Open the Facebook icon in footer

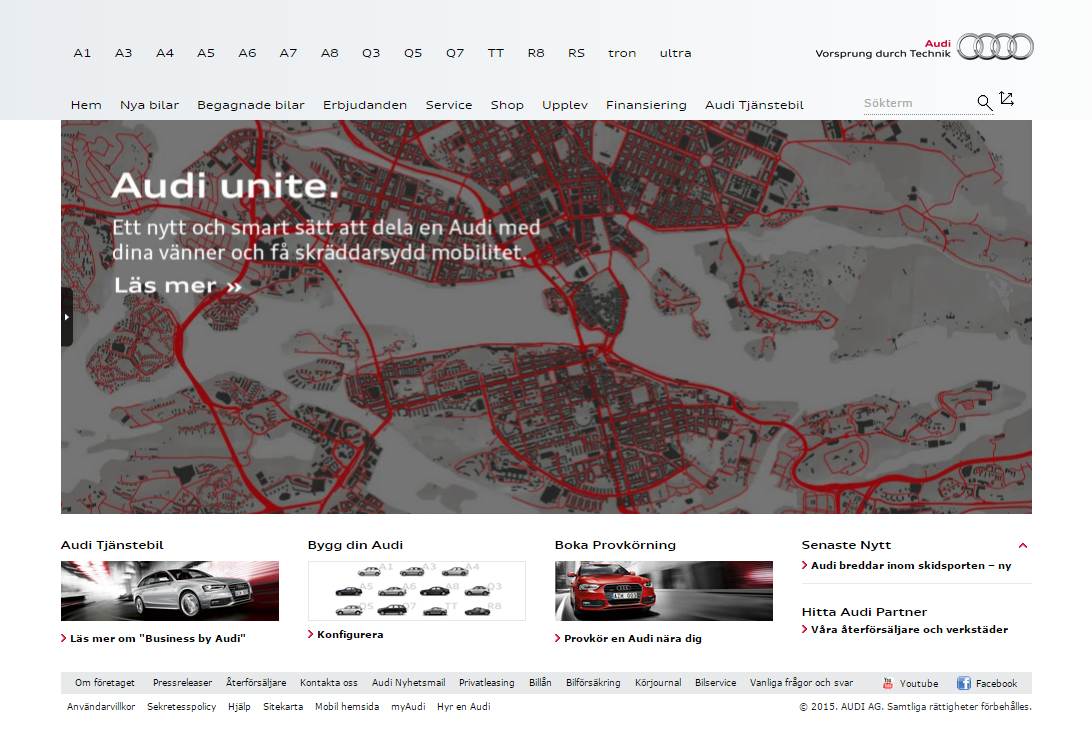[x=964, y=684]
